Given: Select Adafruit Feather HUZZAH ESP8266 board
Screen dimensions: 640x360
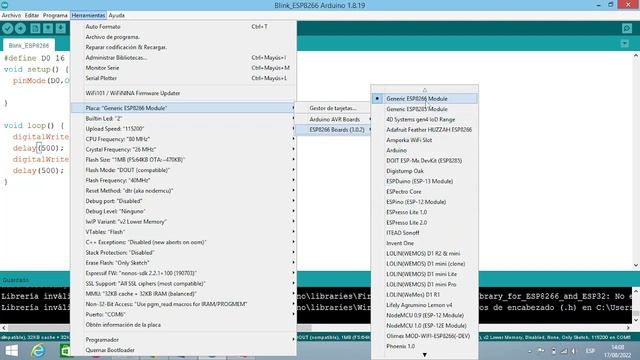Looking at the screenshot, I should click(424, 129).
